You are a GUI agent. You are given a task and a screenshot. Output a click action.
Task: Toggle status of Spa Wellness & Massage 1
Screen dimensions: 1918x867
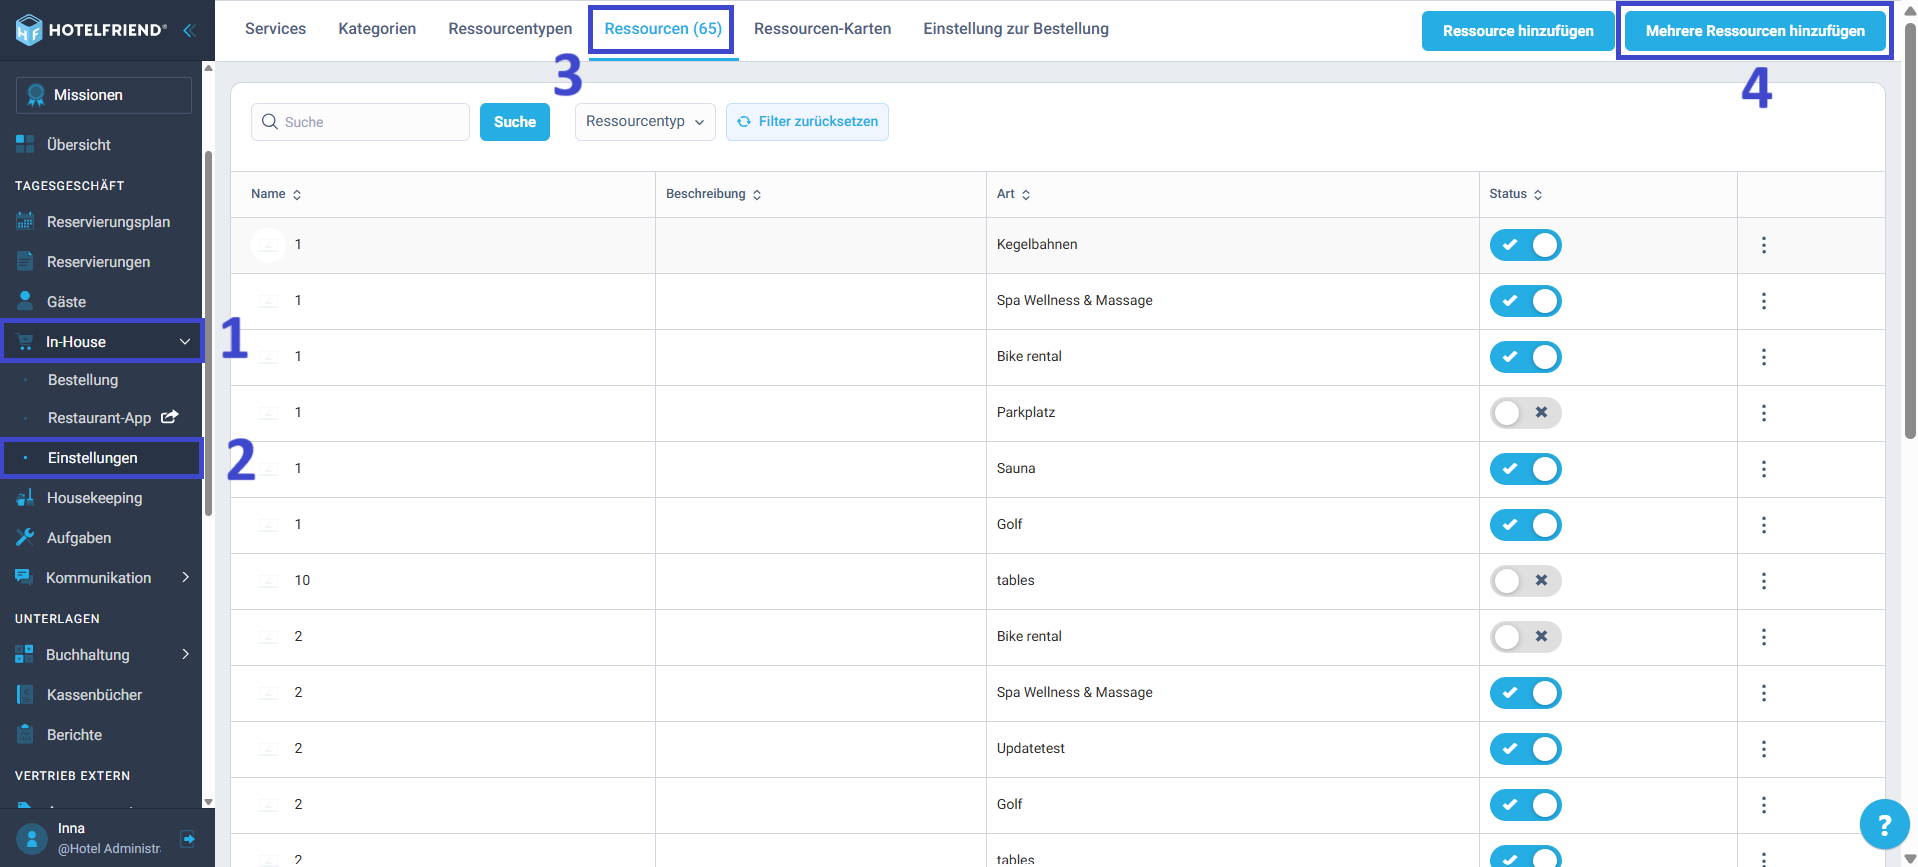point(1525,301)
